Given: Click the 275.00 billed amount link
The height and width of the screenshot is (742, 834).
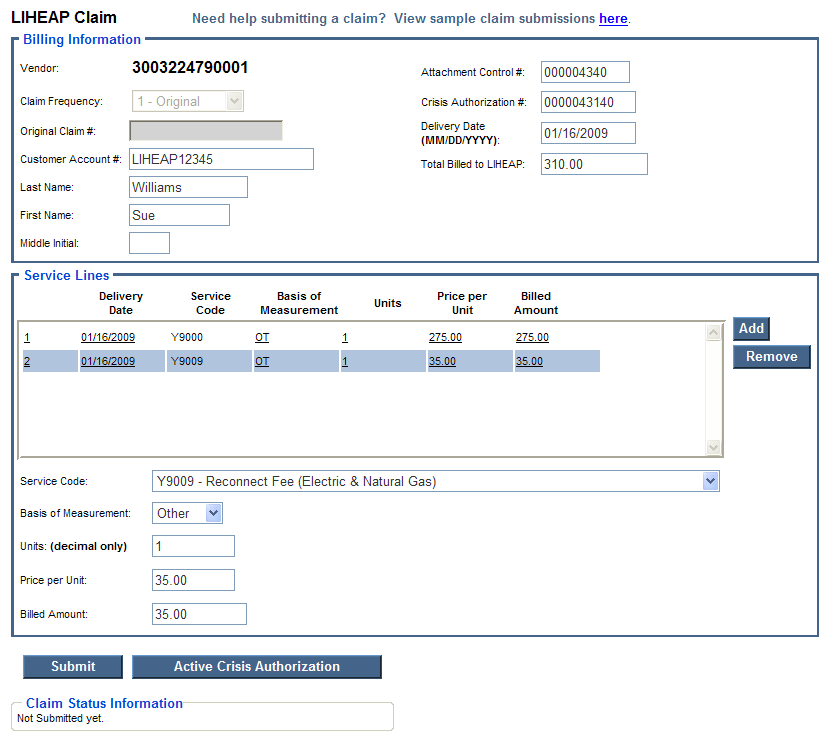Looking at the screenshot, I should tap(532, 338).
